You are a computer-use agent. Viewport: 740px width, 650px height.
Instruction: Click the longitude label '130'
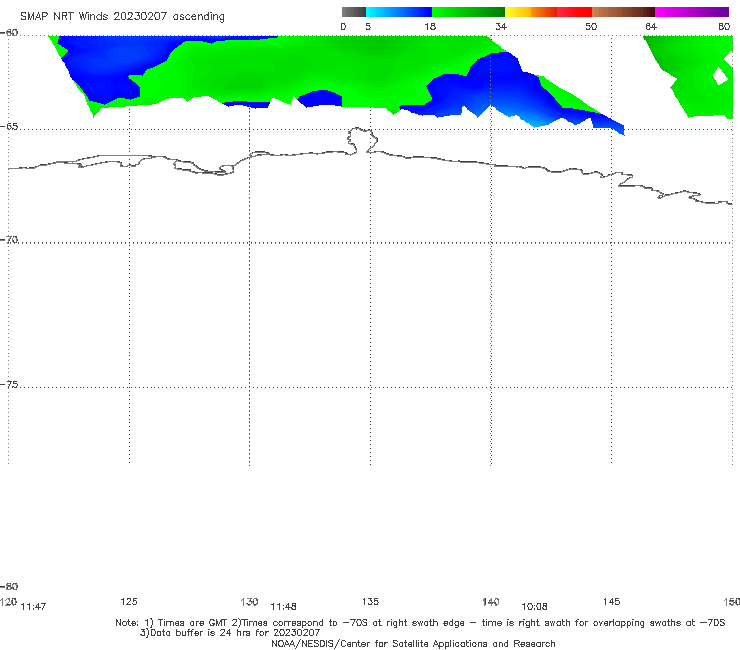click(249, 602)
